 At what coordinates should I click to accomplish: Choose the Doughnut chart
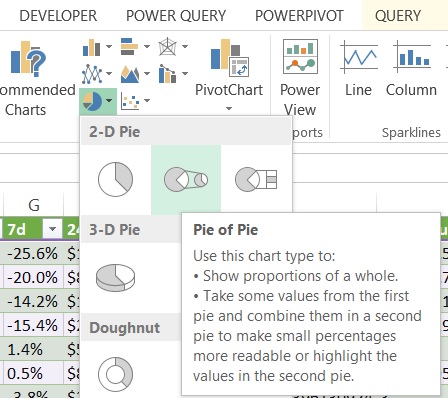116,374
